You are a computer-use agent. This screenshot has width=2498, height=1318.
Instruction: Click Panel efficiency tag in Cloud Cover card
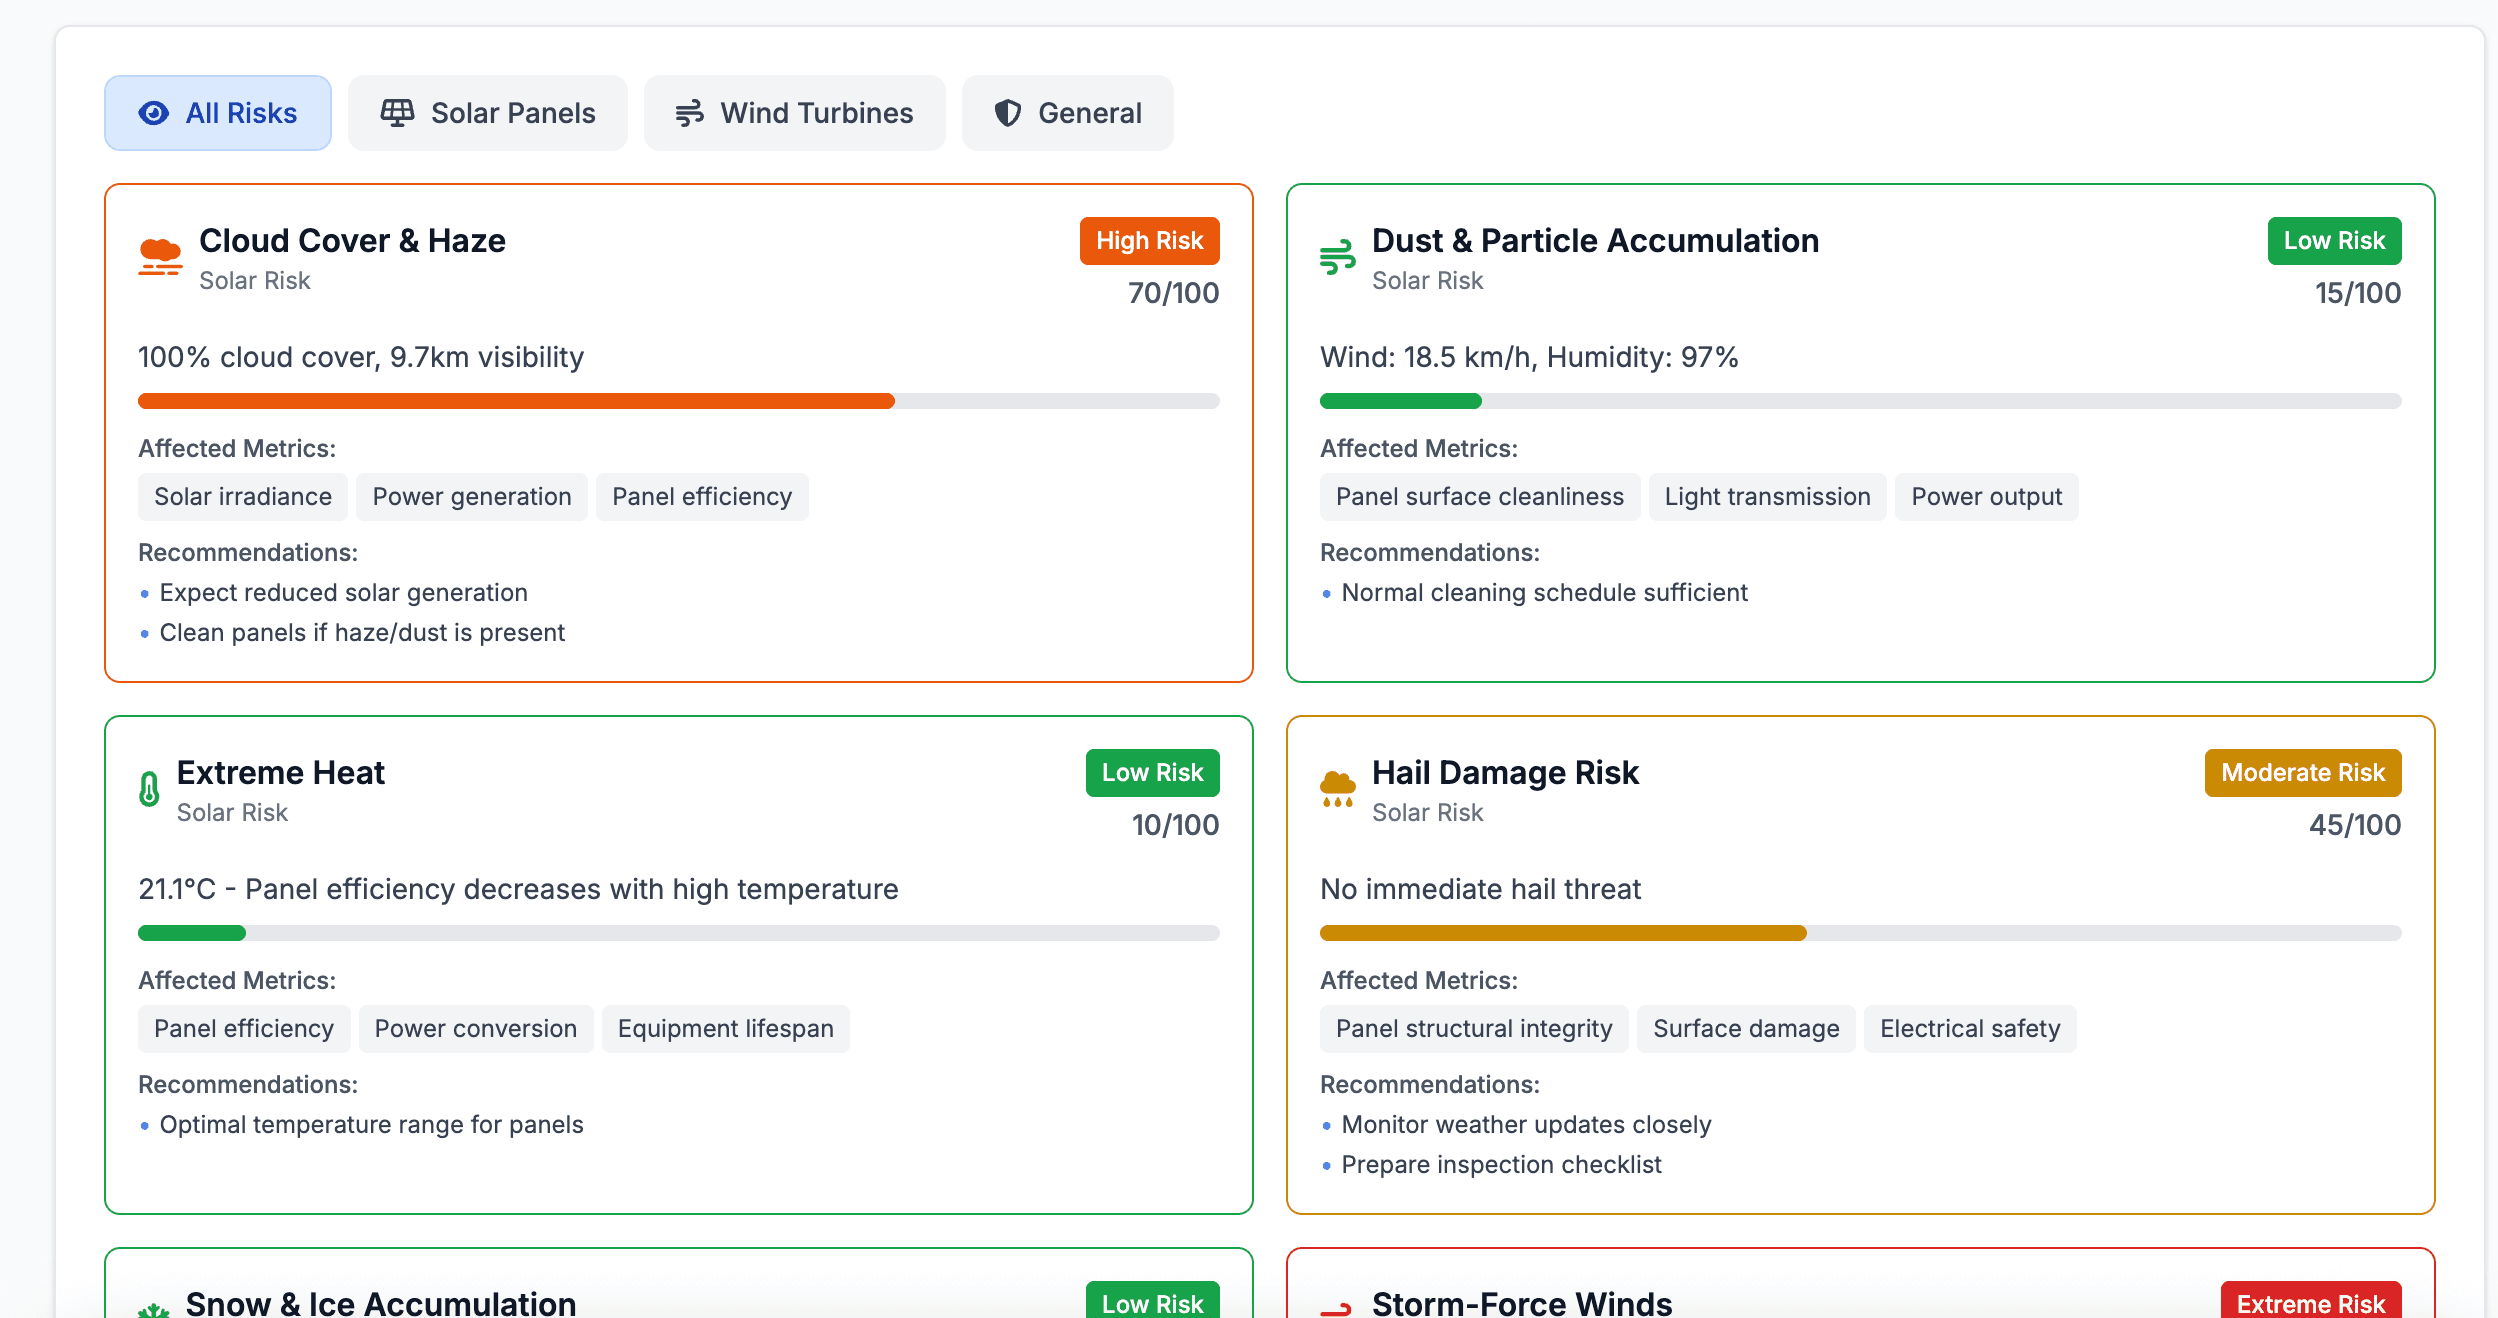702,497
